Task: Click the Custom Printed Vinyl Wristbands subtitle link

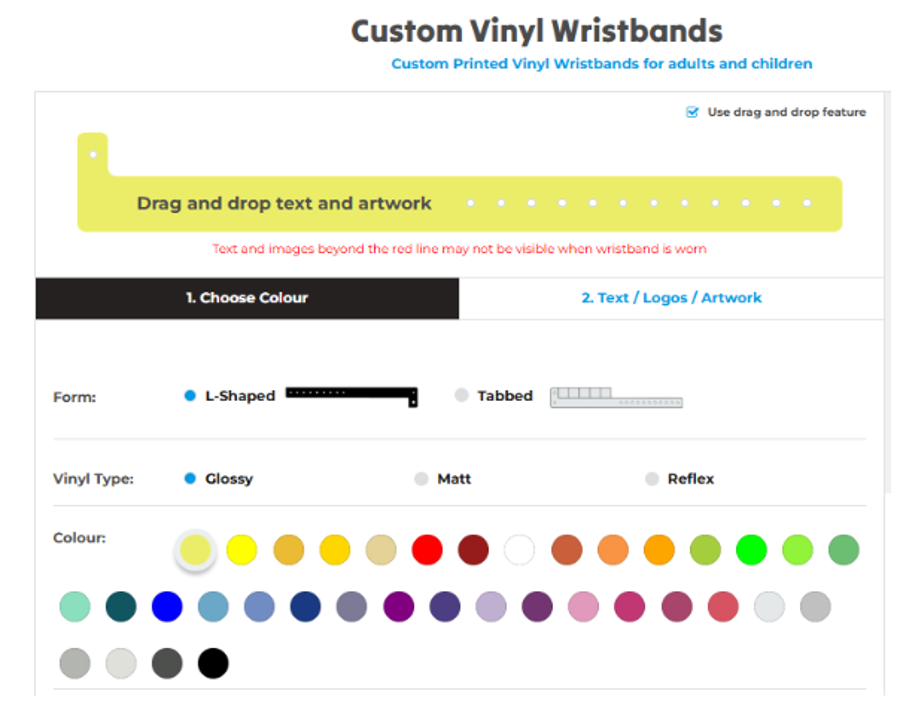Action: click(x=601, y=64)
